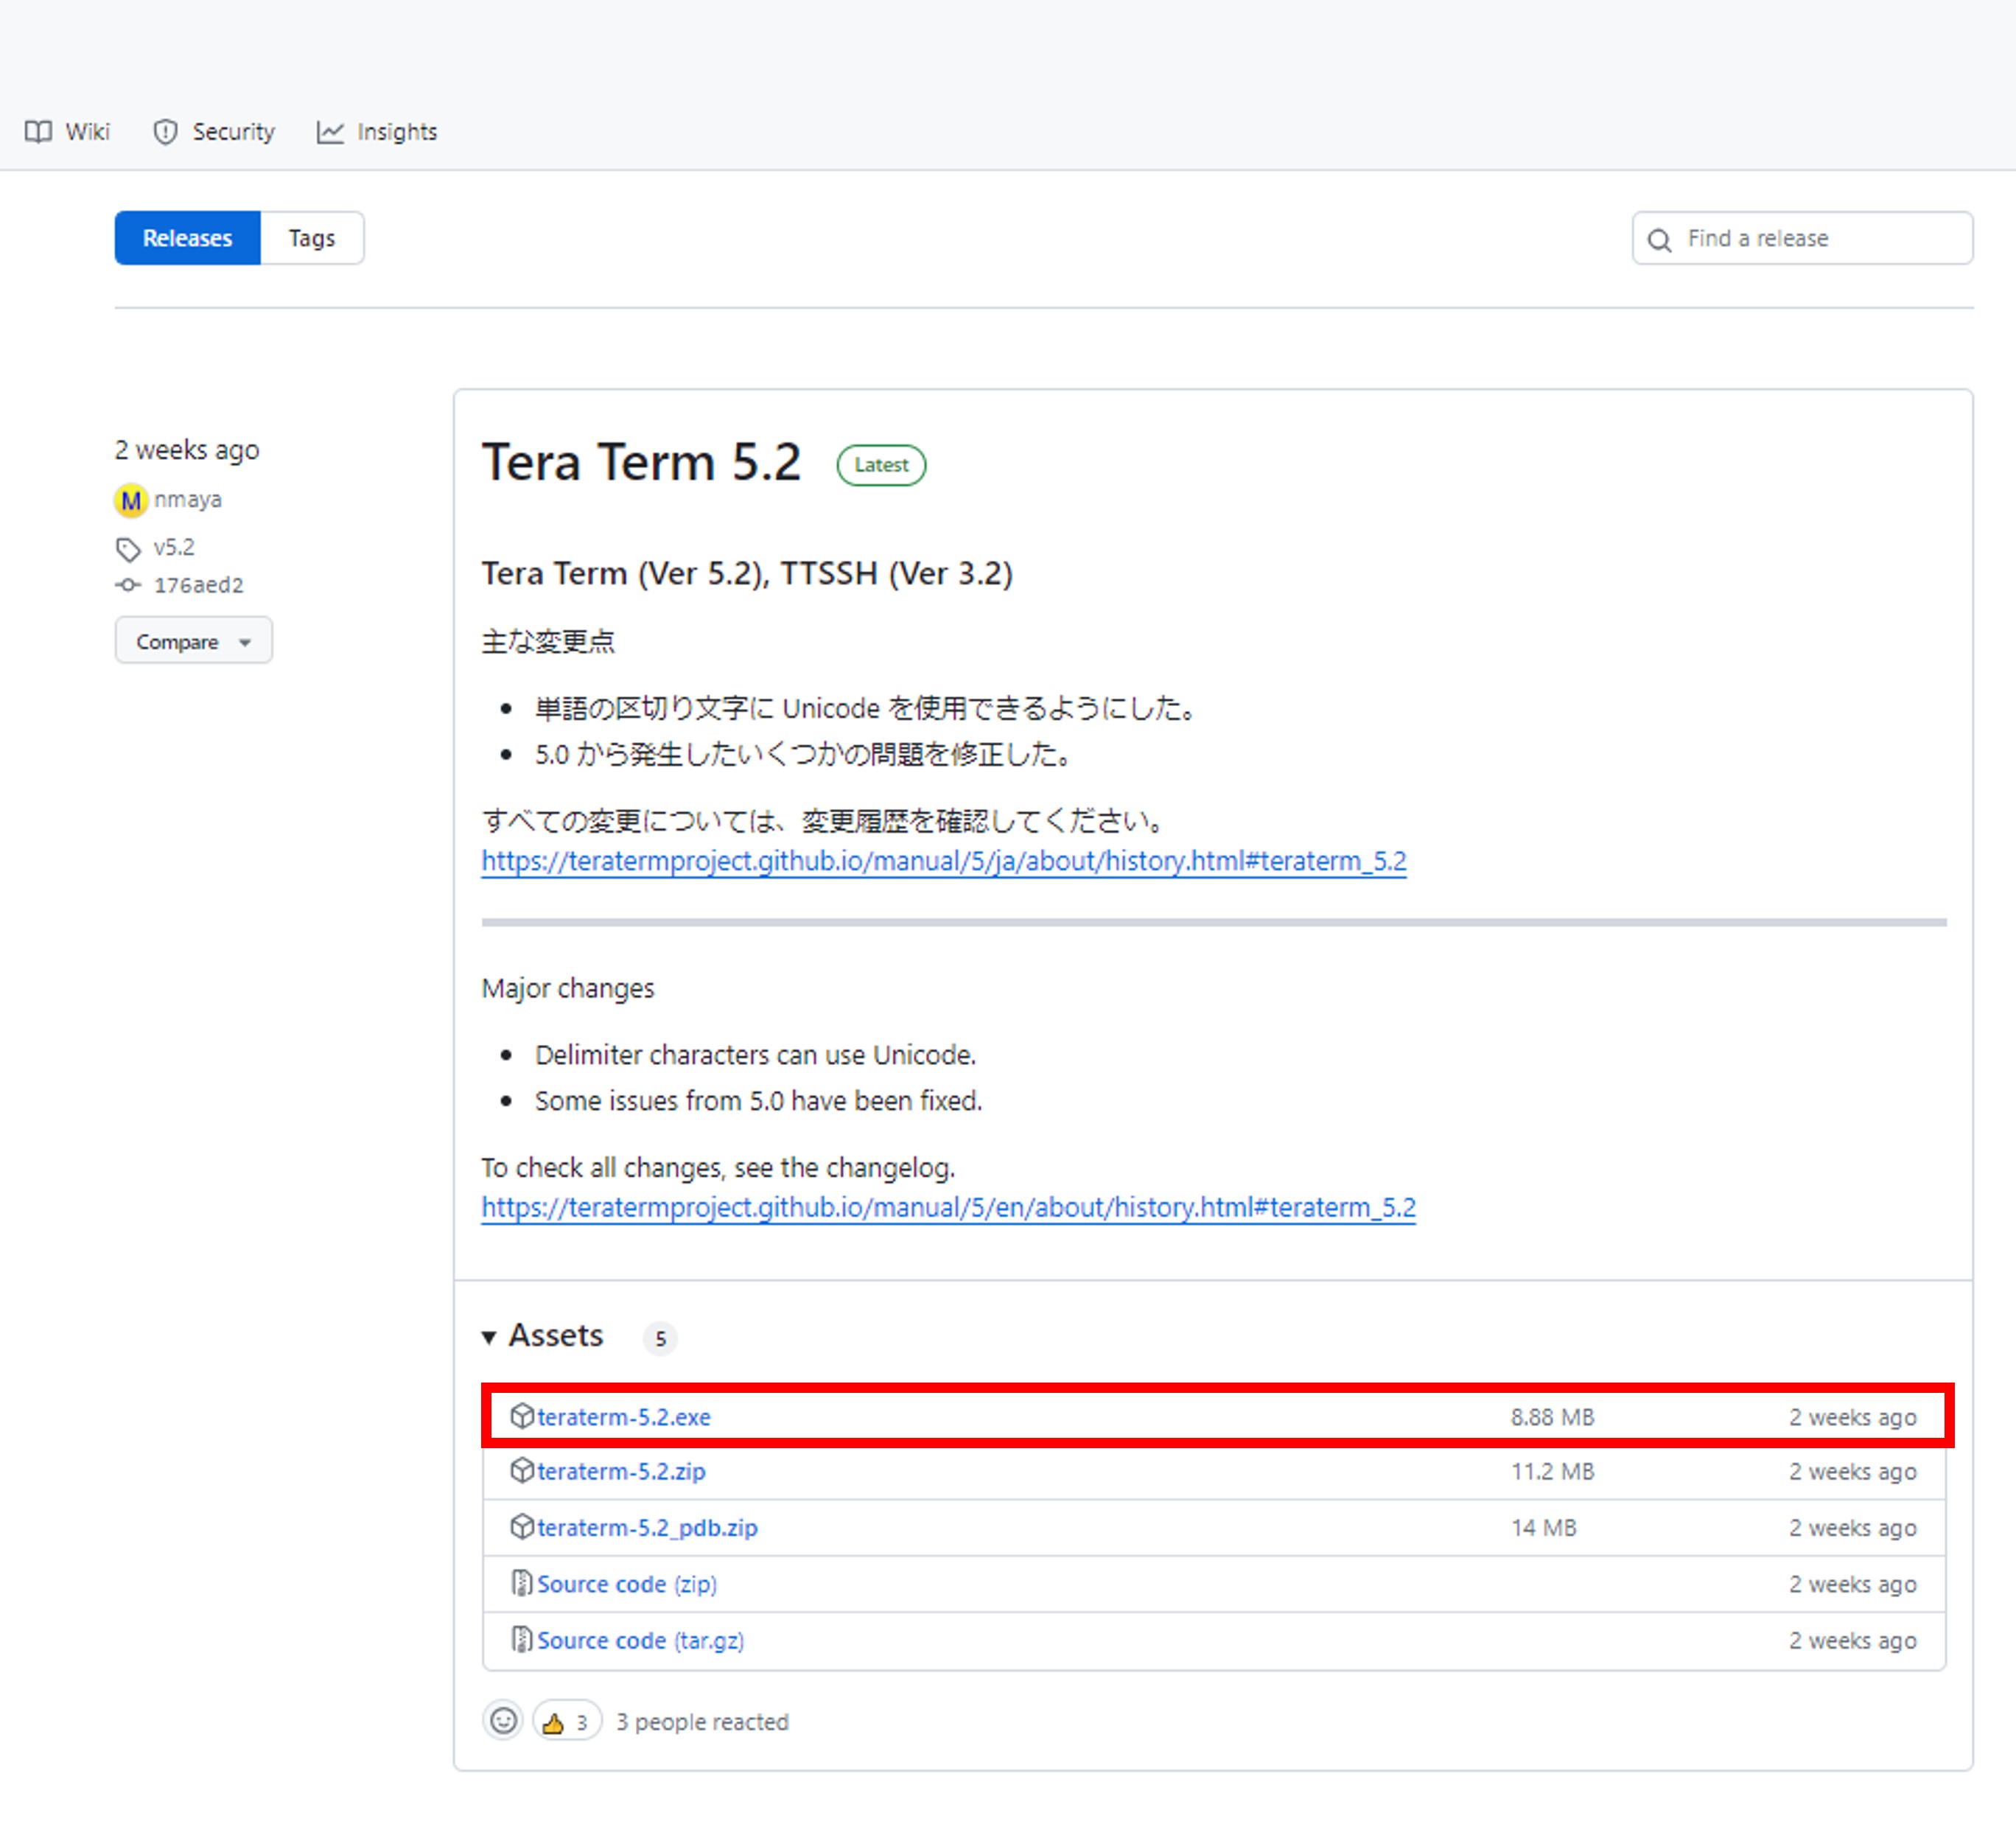Click the v5.2 tag icon

[128, 549]
